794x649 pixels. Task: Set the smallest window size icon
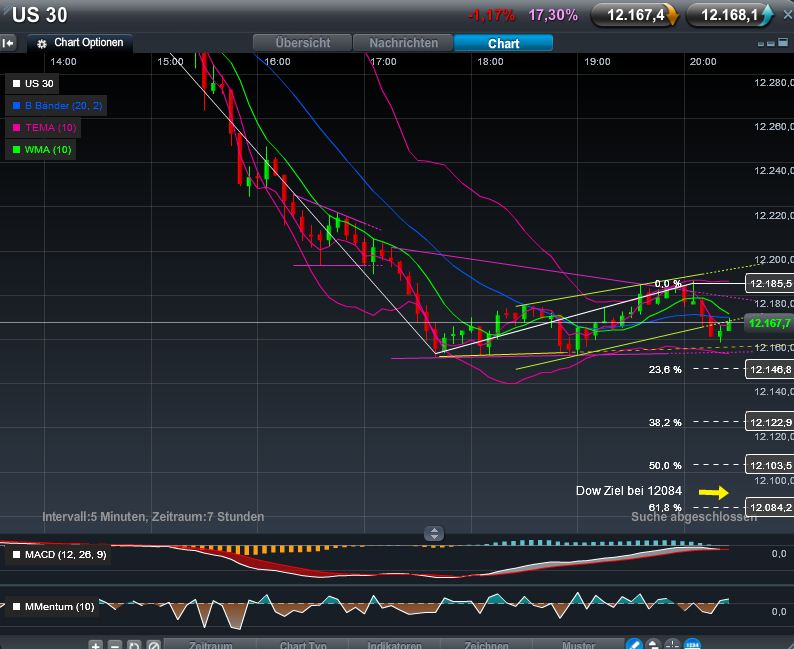coord(761,44)
